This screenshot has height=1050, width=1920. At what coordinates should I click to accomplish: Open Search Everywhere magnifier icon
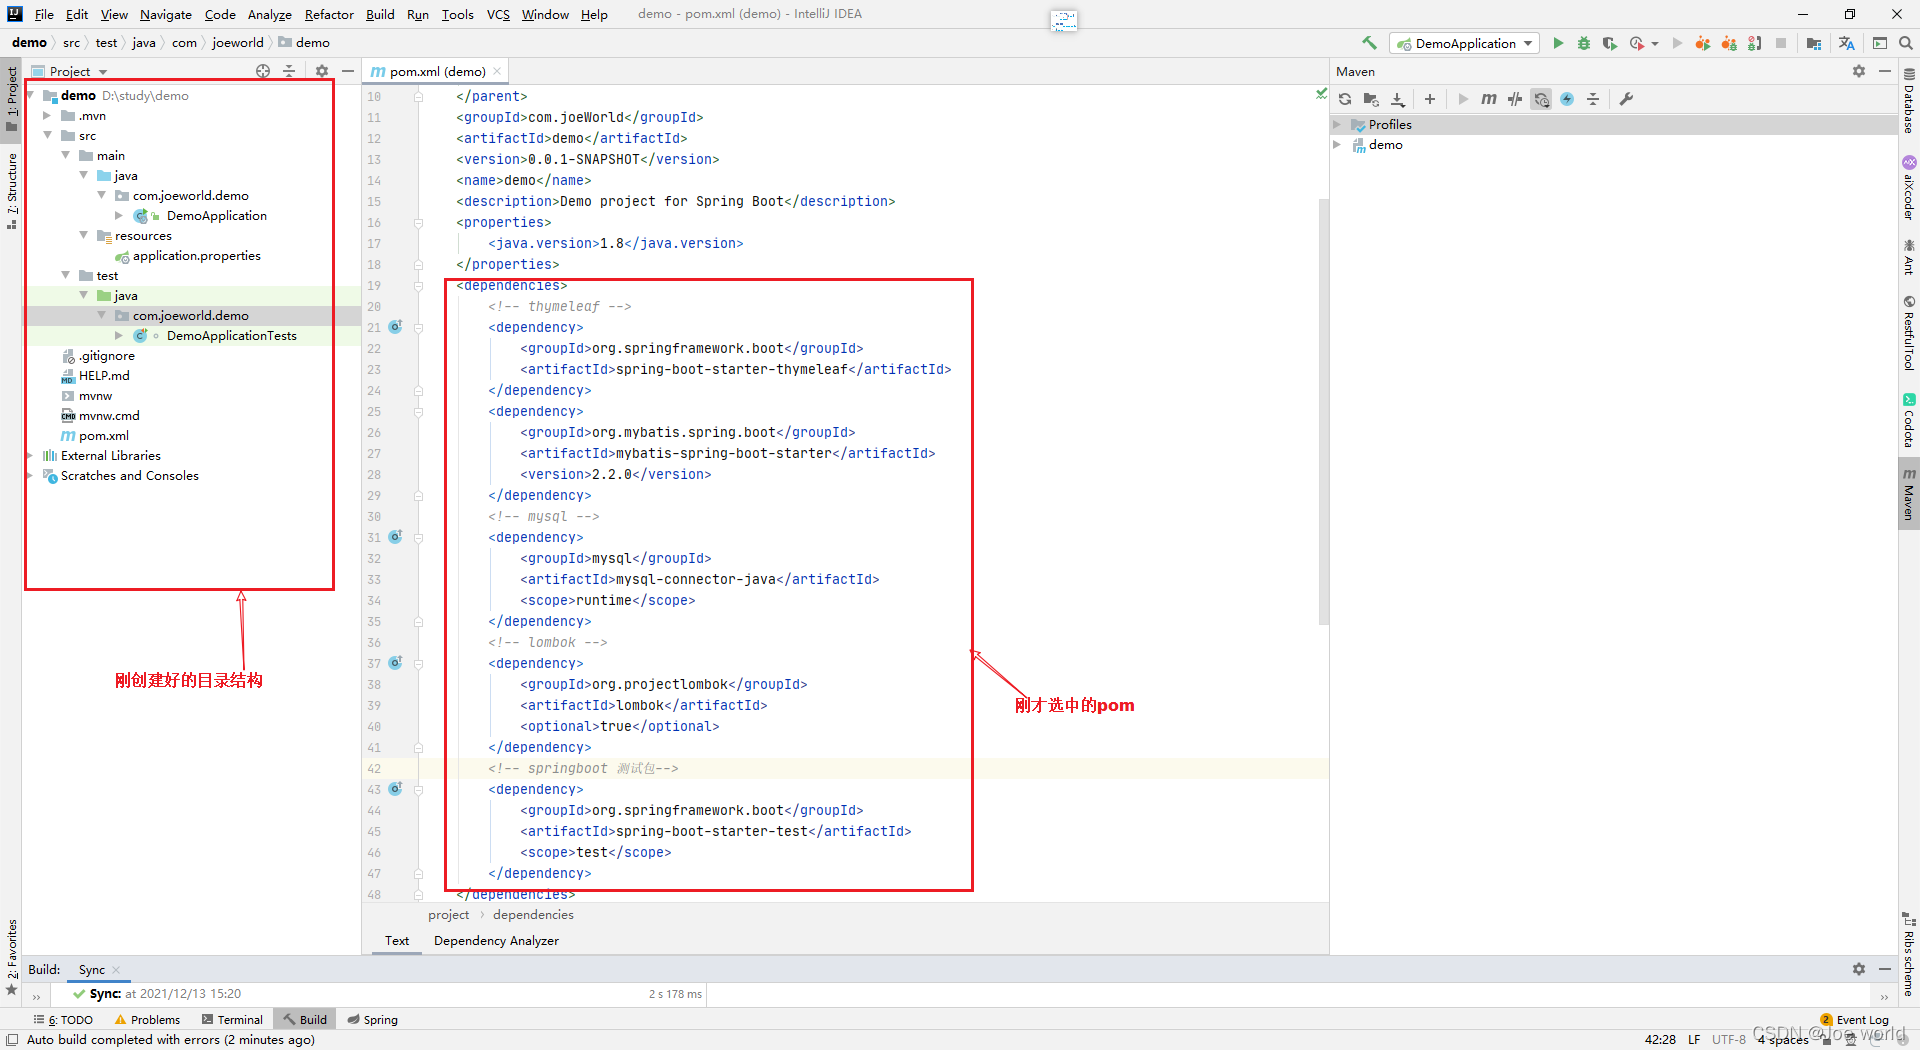[x=1905, y=43]
